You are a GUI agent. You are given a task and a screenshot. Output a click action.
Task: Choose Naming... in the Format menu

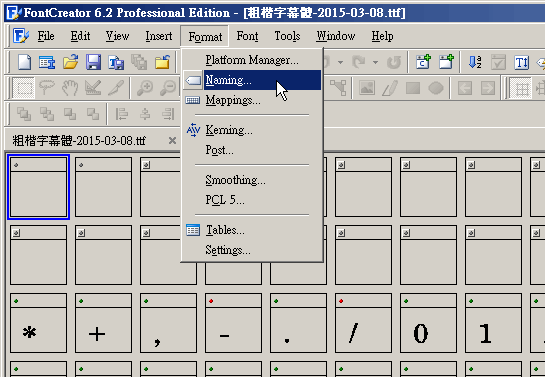252,80
